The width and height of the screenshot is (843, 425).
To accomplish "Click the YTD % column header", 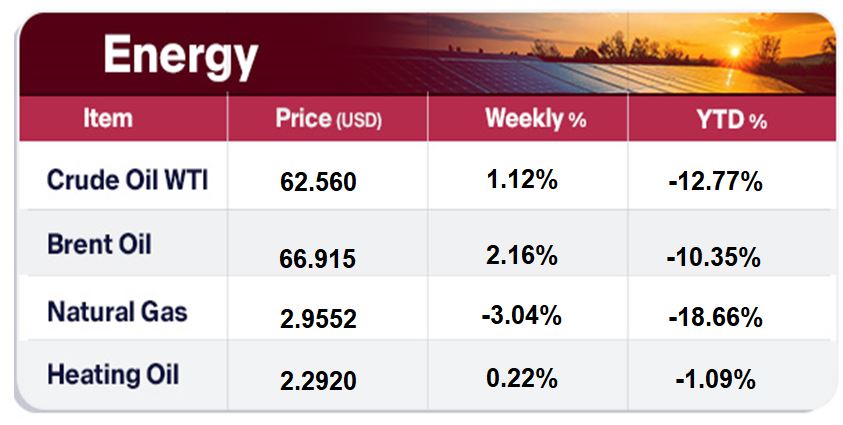I will tap(731, 121).
